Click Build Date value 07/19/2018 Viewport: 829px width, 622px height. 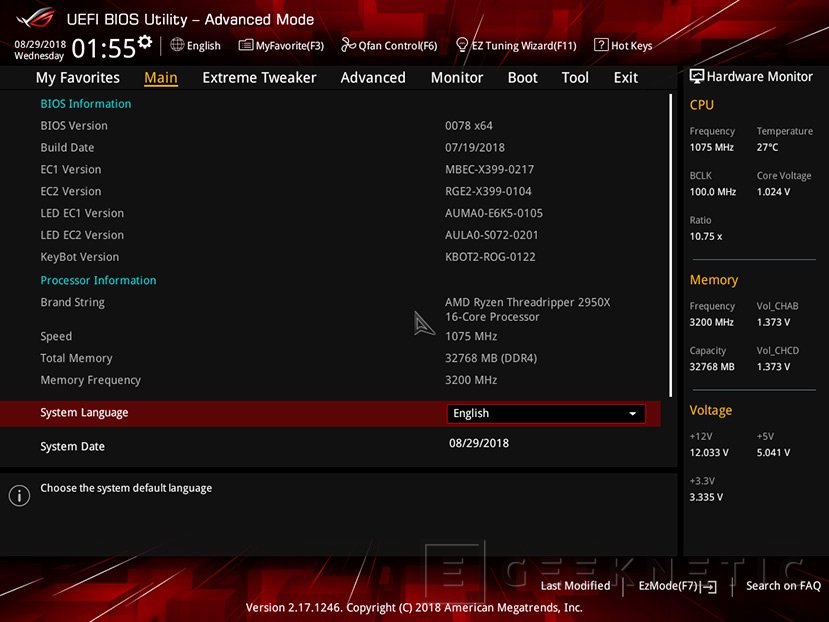pos(475,148)
